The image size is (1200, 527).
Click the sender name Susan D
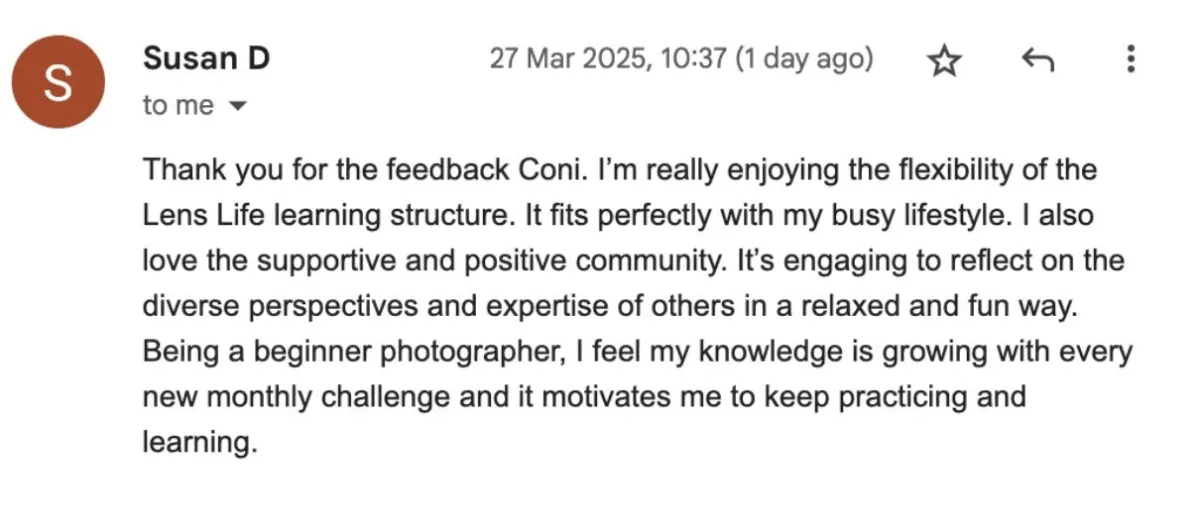pos(207,58)
